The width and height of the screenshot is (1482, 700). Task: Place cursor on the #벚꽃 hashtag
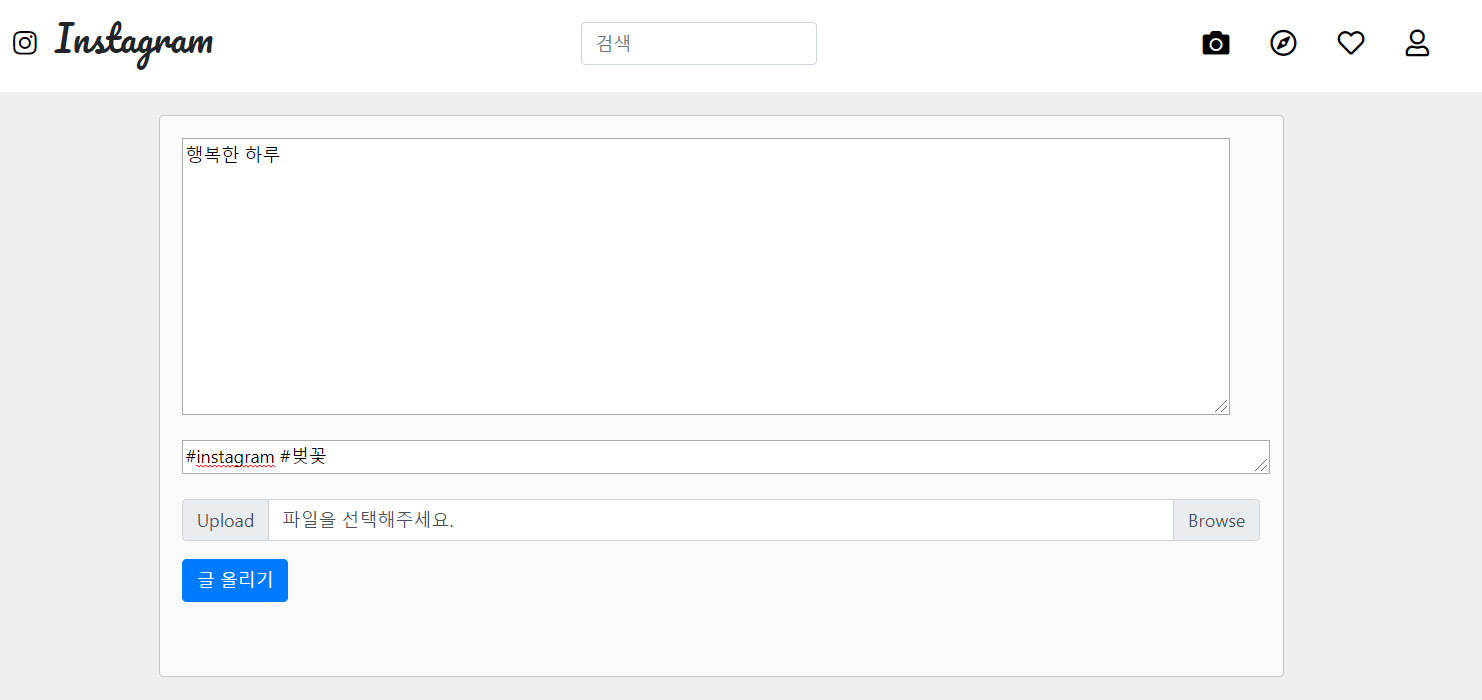click(x=303, y=457)
